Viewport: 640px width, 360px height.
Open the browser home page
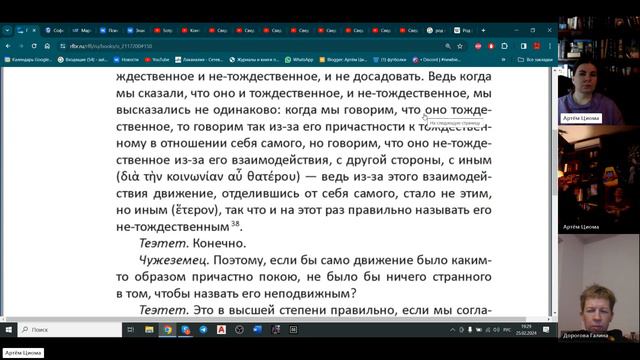(x=47, y=46)
